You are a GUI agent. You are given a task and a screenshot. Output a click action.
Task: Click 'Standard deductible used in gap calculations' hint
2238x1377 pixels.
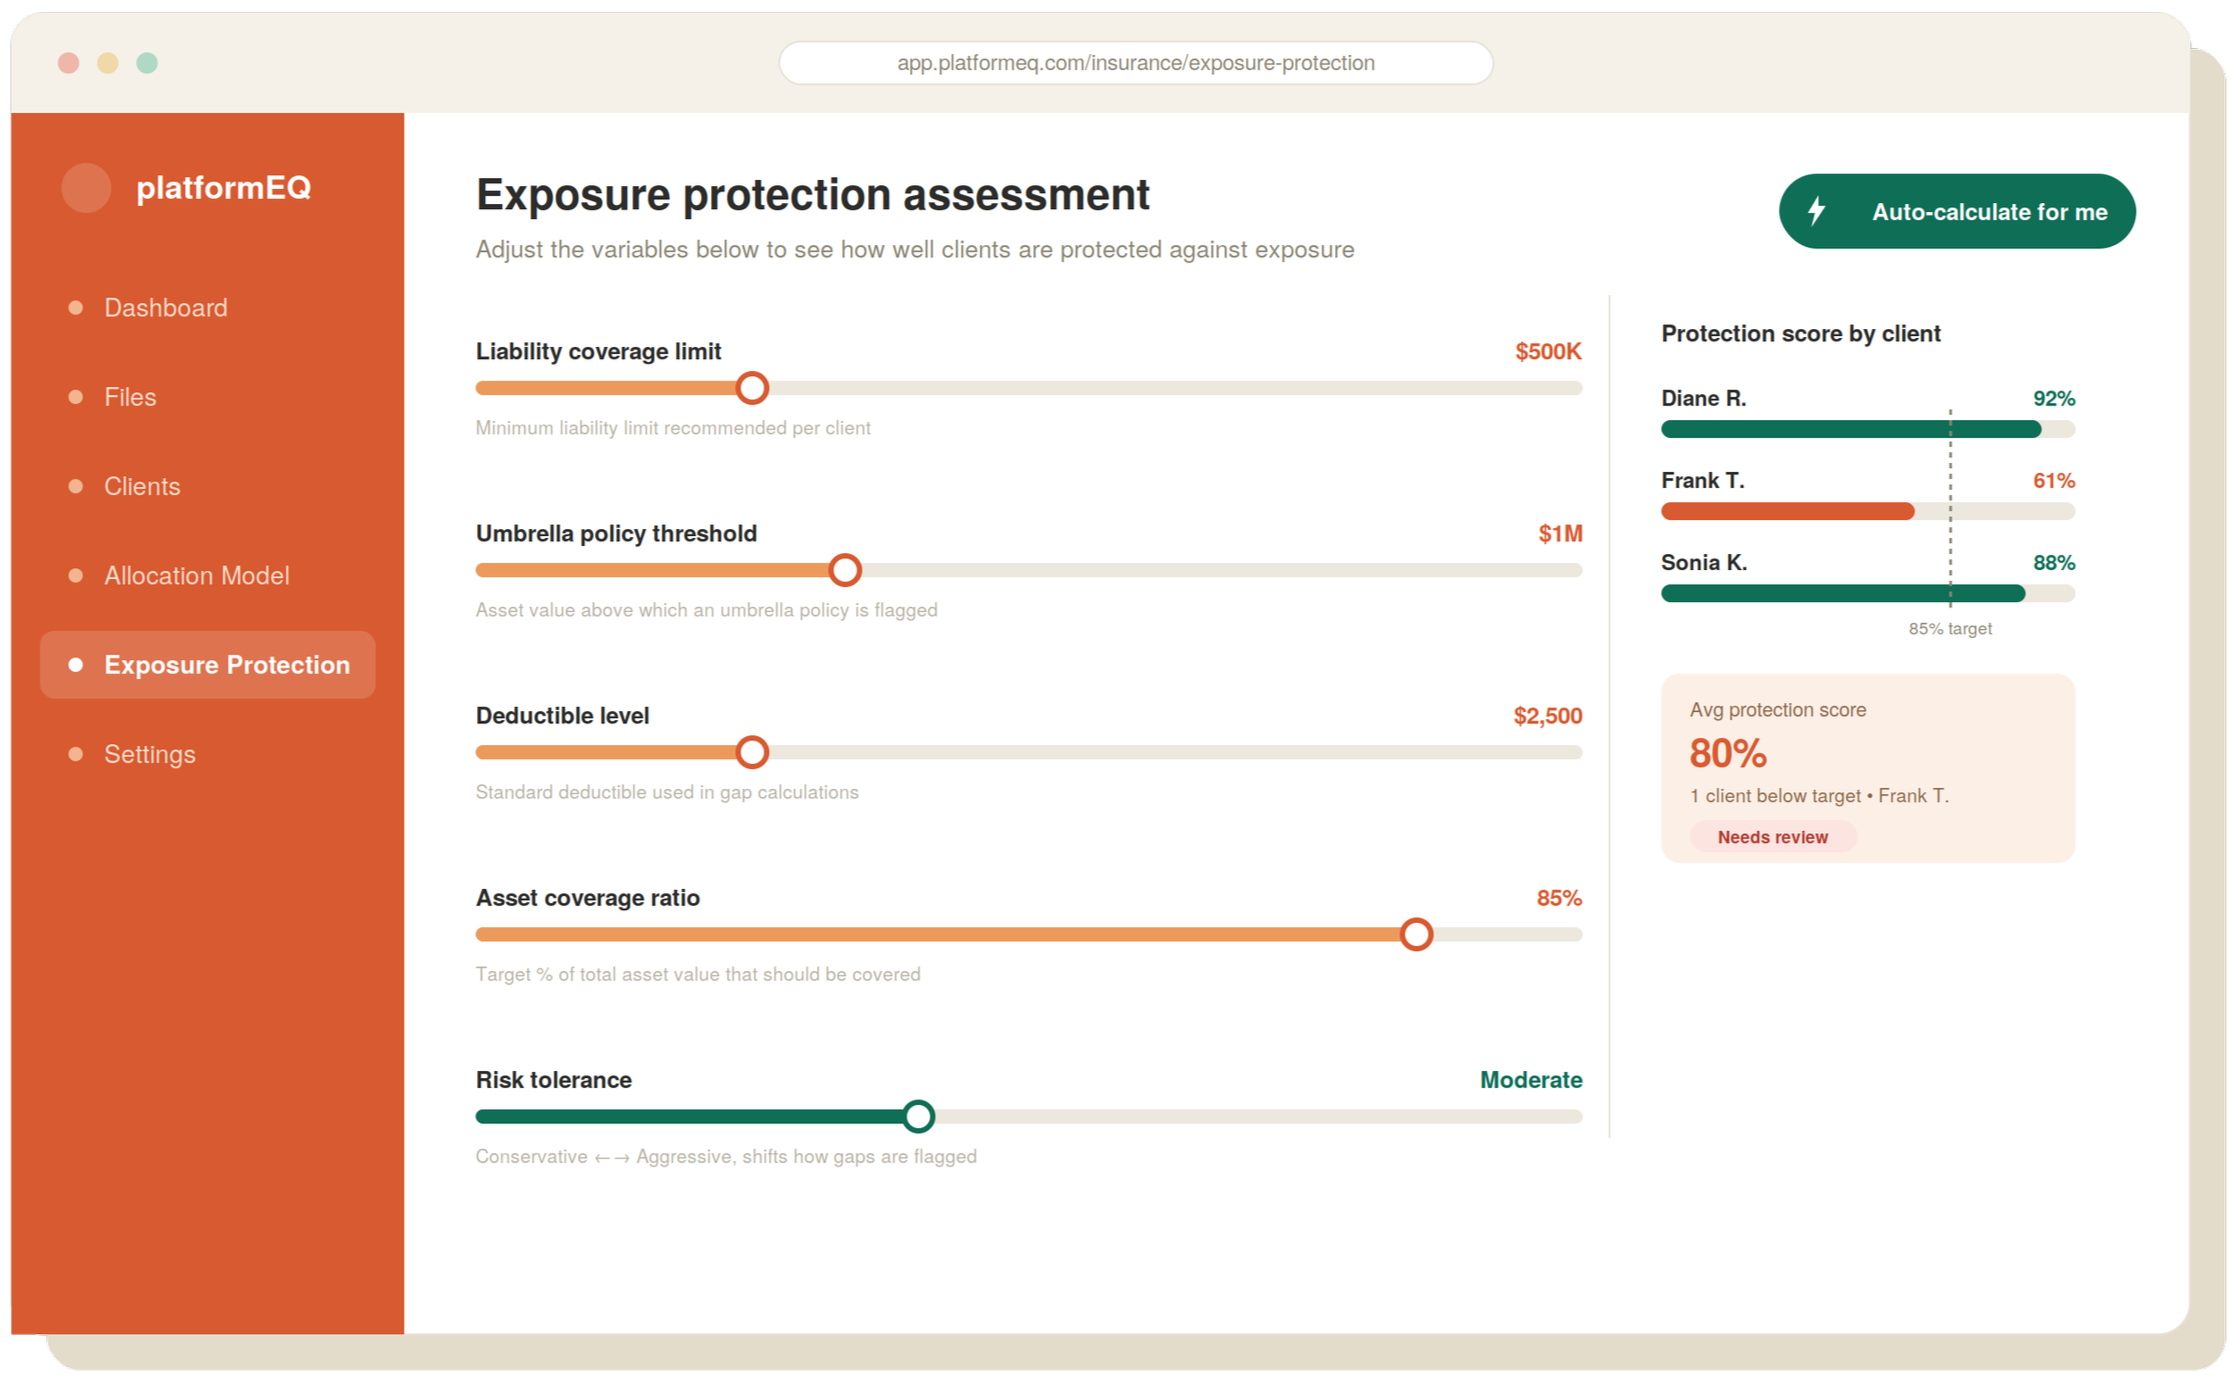667,792
